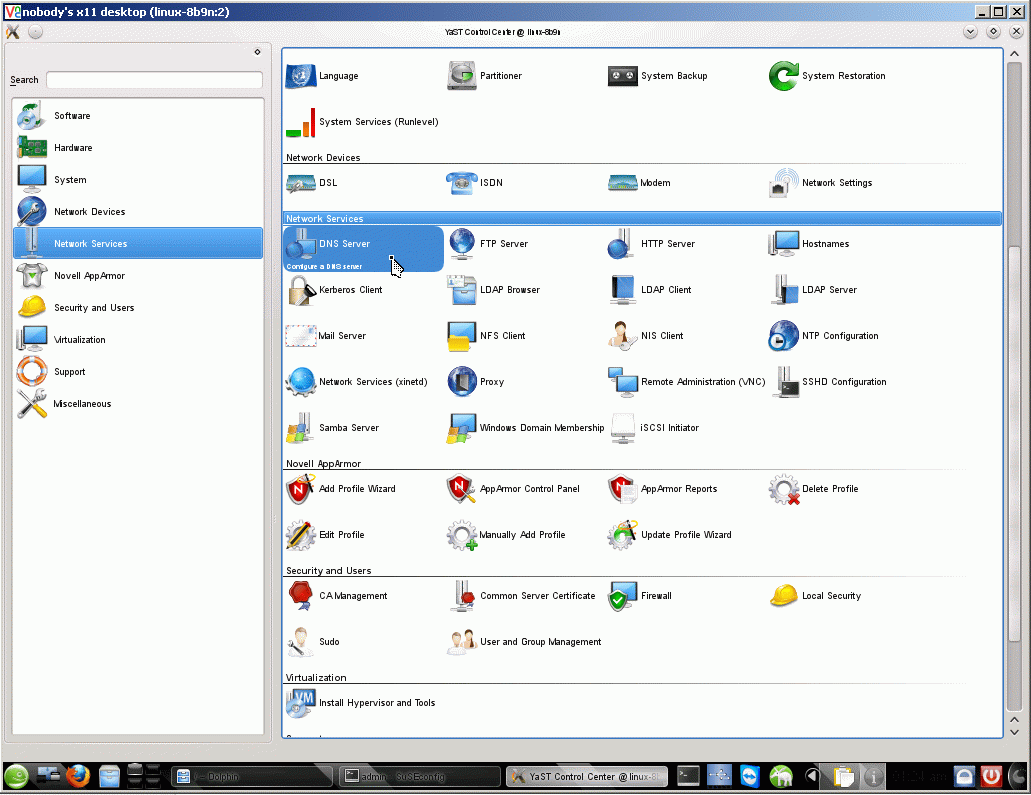Select Security and Users sidebar category
This screenshot has width=1031, height=795.
pos(138,308)
